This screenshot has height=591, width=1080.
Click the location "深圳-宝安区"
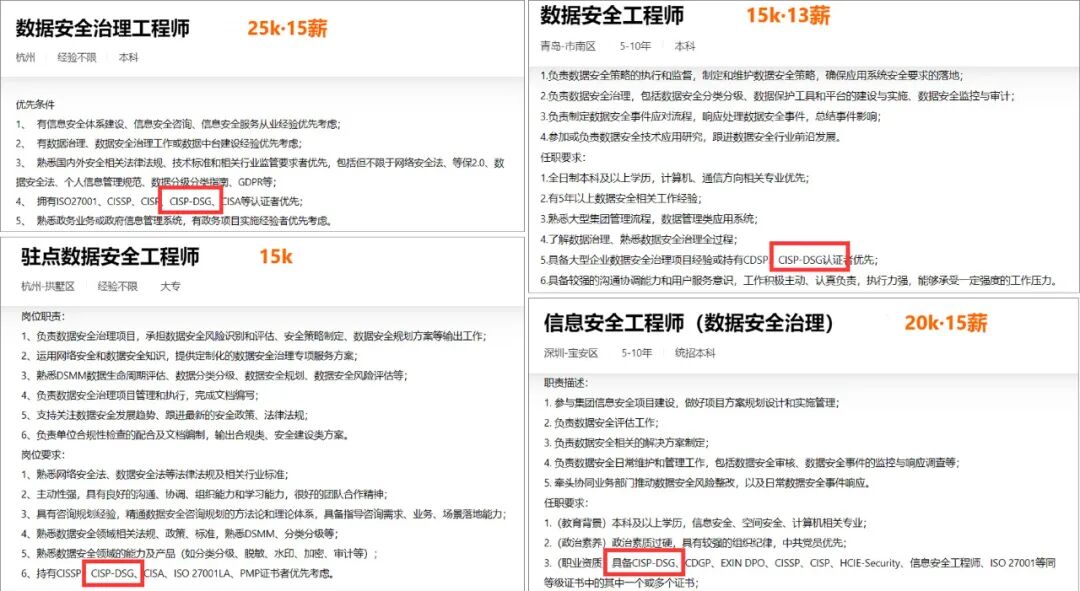[x=571, y=353]
